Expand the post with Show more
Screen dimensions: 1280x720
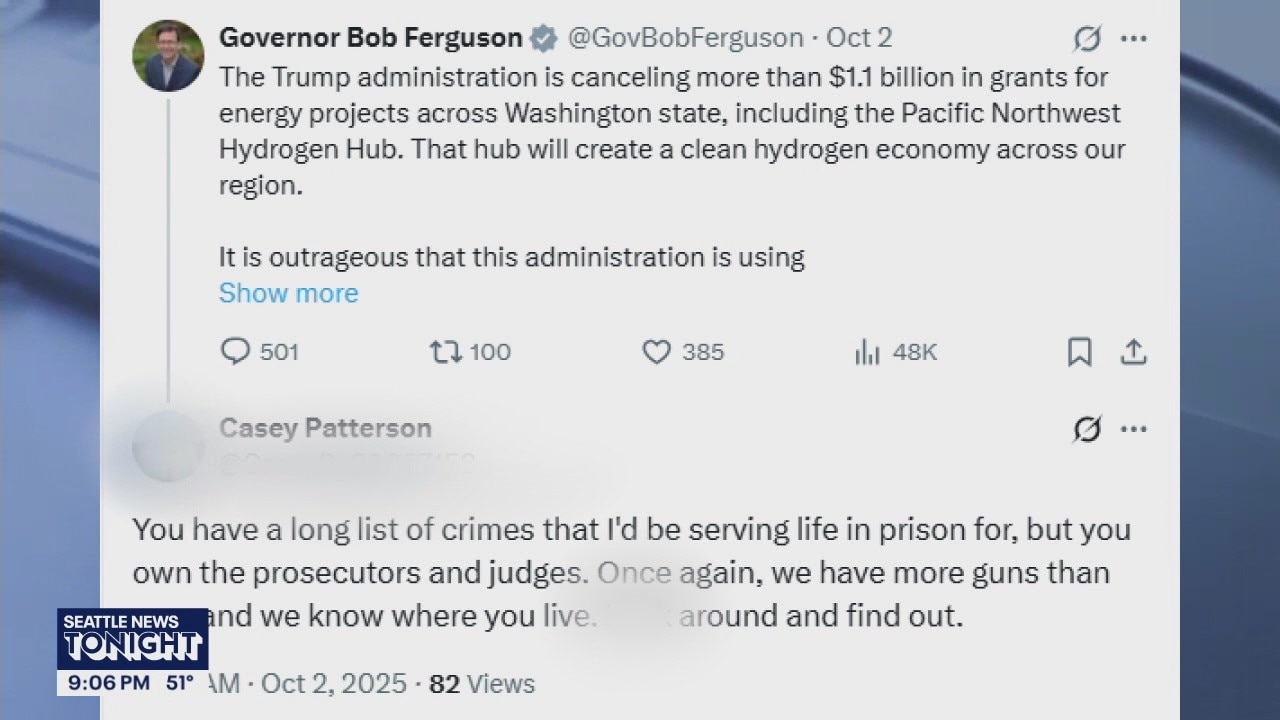point(288,293)
